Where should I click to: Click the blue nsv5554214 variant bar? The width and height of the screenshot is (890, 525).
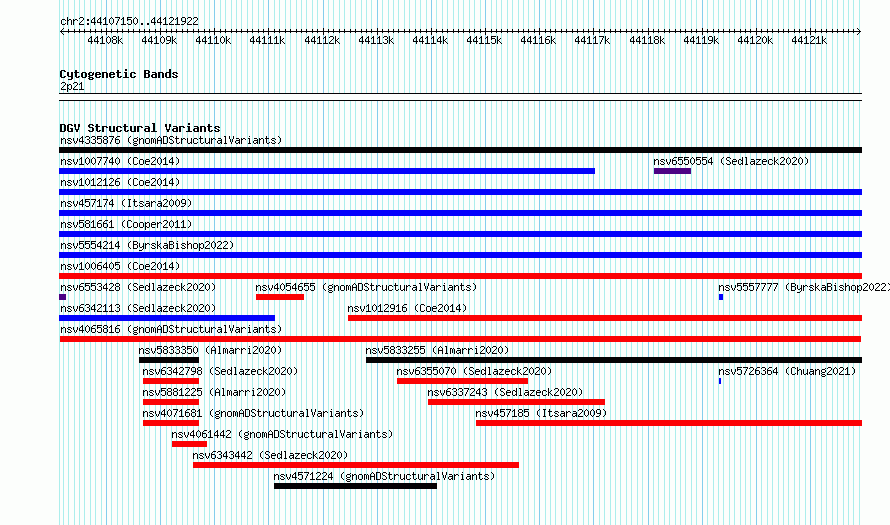[460, 255]
